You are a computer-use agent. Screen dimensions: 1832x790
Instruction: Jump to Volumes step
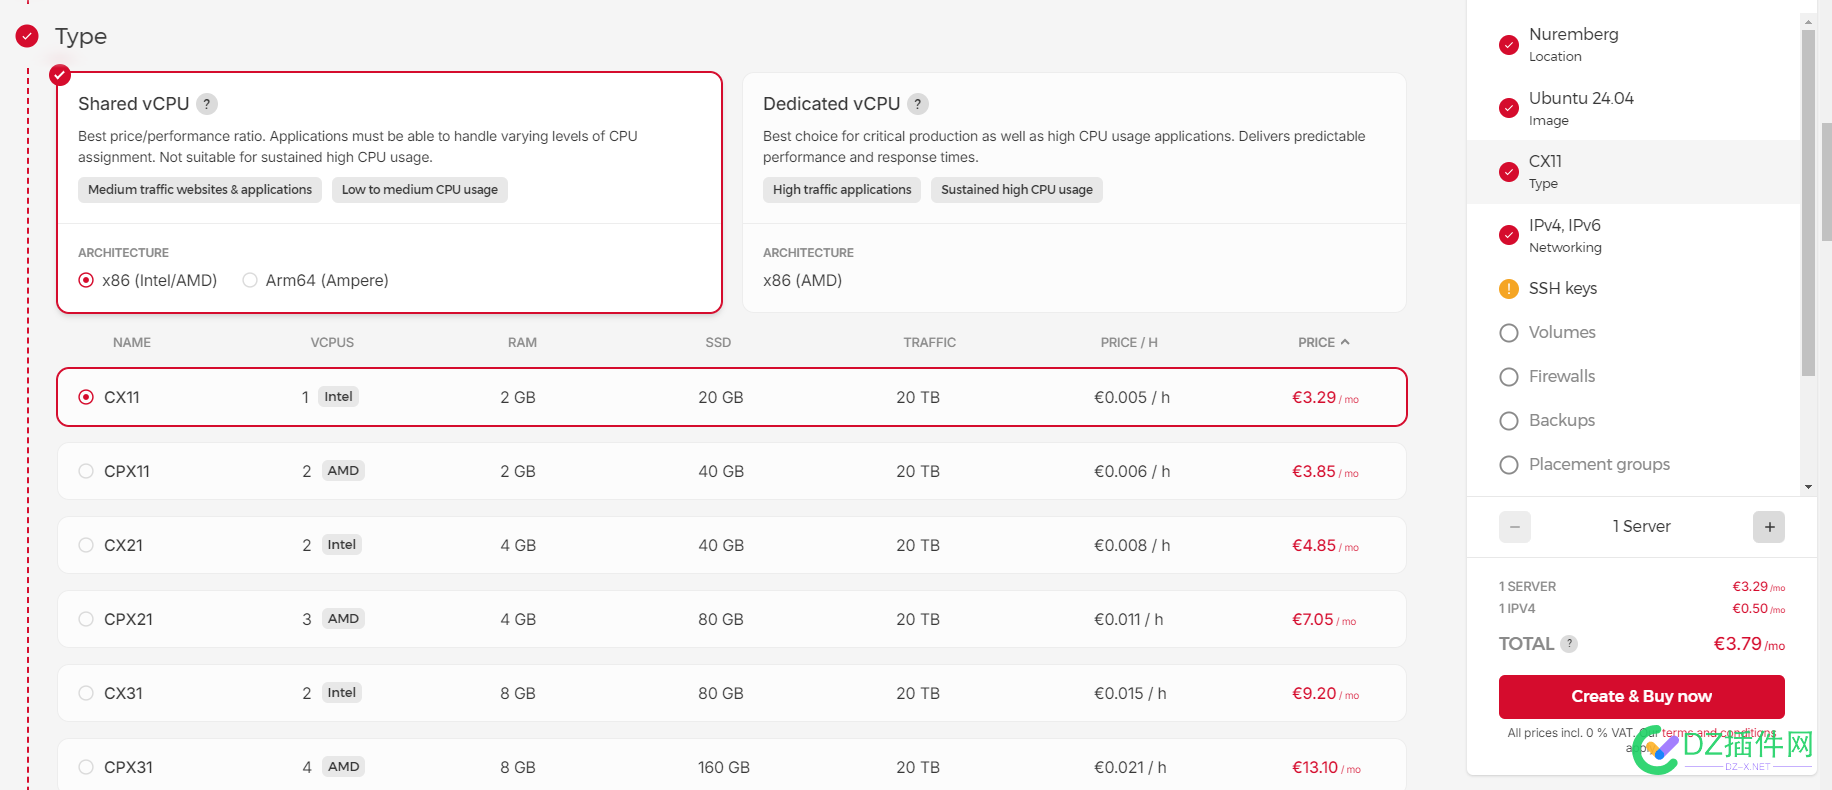pyautogui.click(x=1633, y=333)
